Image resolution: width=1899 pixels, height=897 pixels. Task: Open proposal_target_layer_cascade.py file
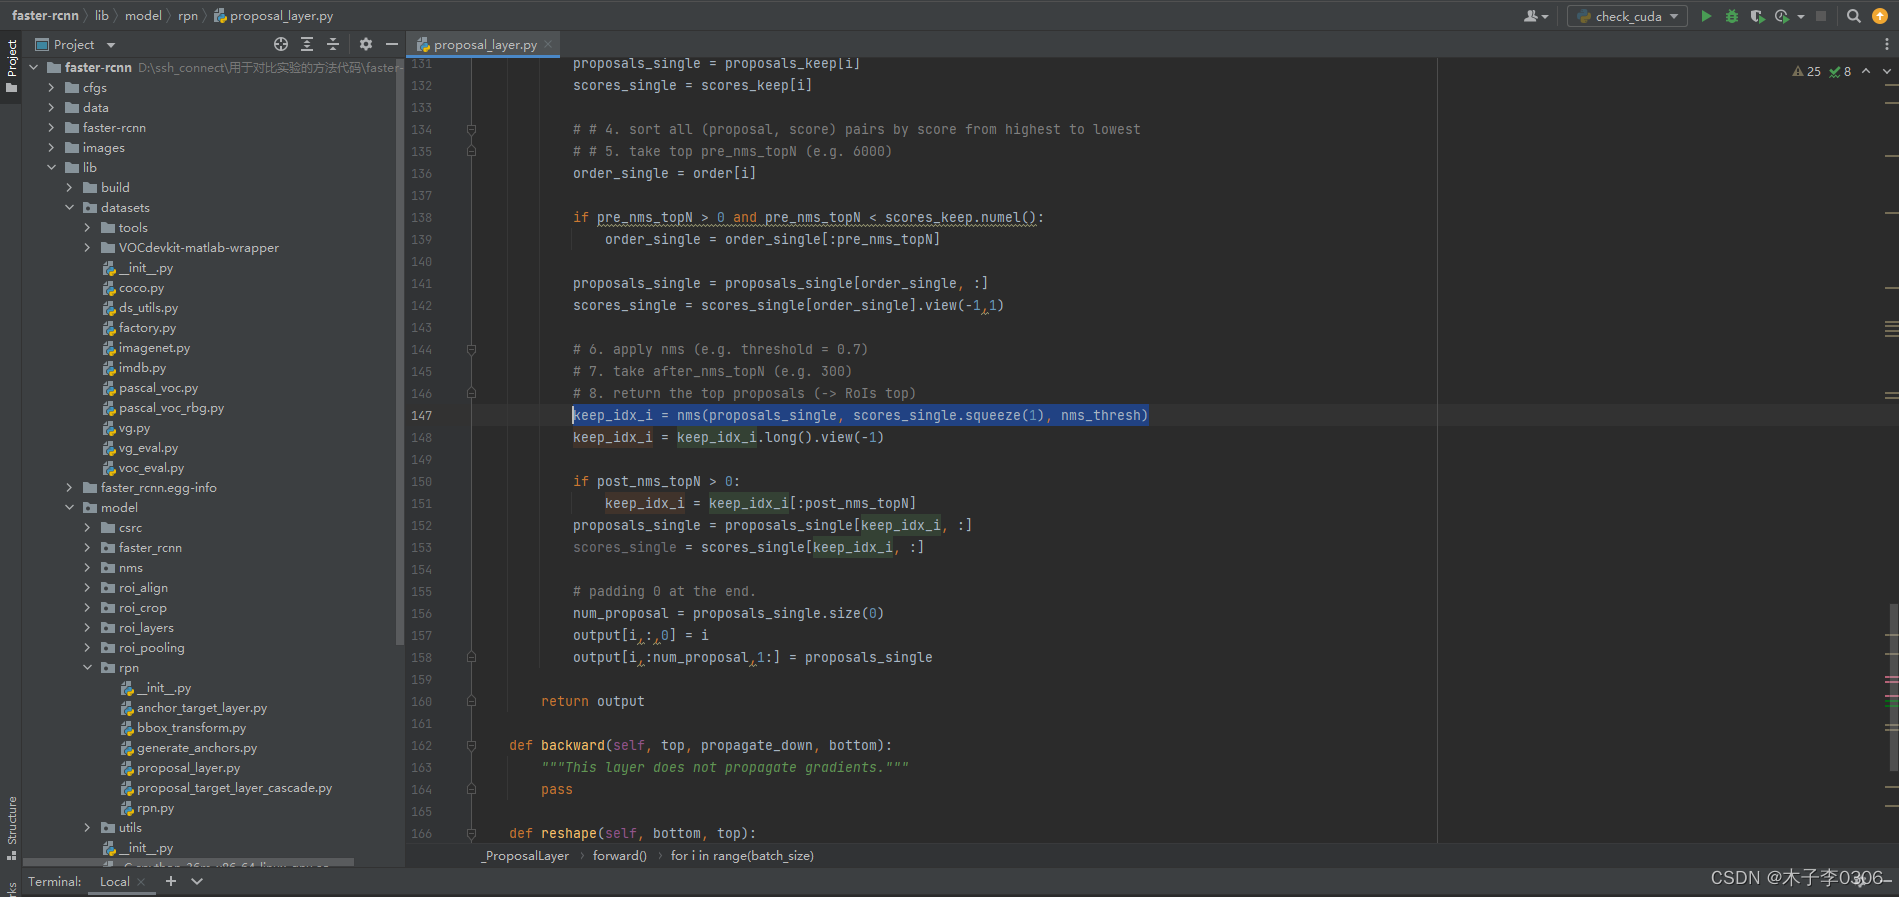point(234,788)
